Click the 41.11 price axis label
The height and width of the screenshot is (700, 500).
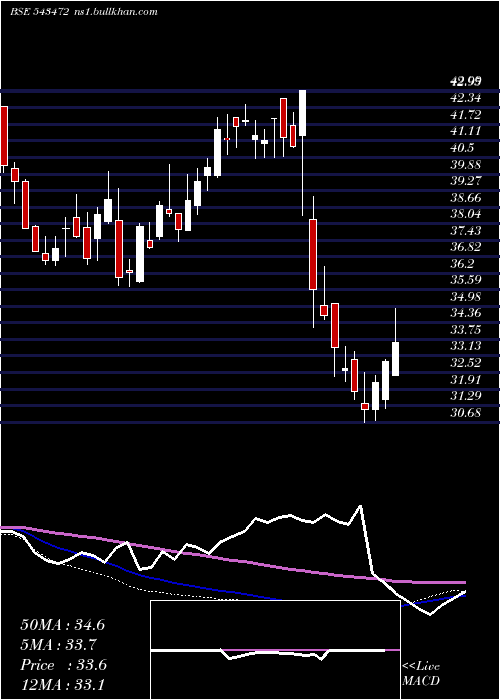click(465, 132)
